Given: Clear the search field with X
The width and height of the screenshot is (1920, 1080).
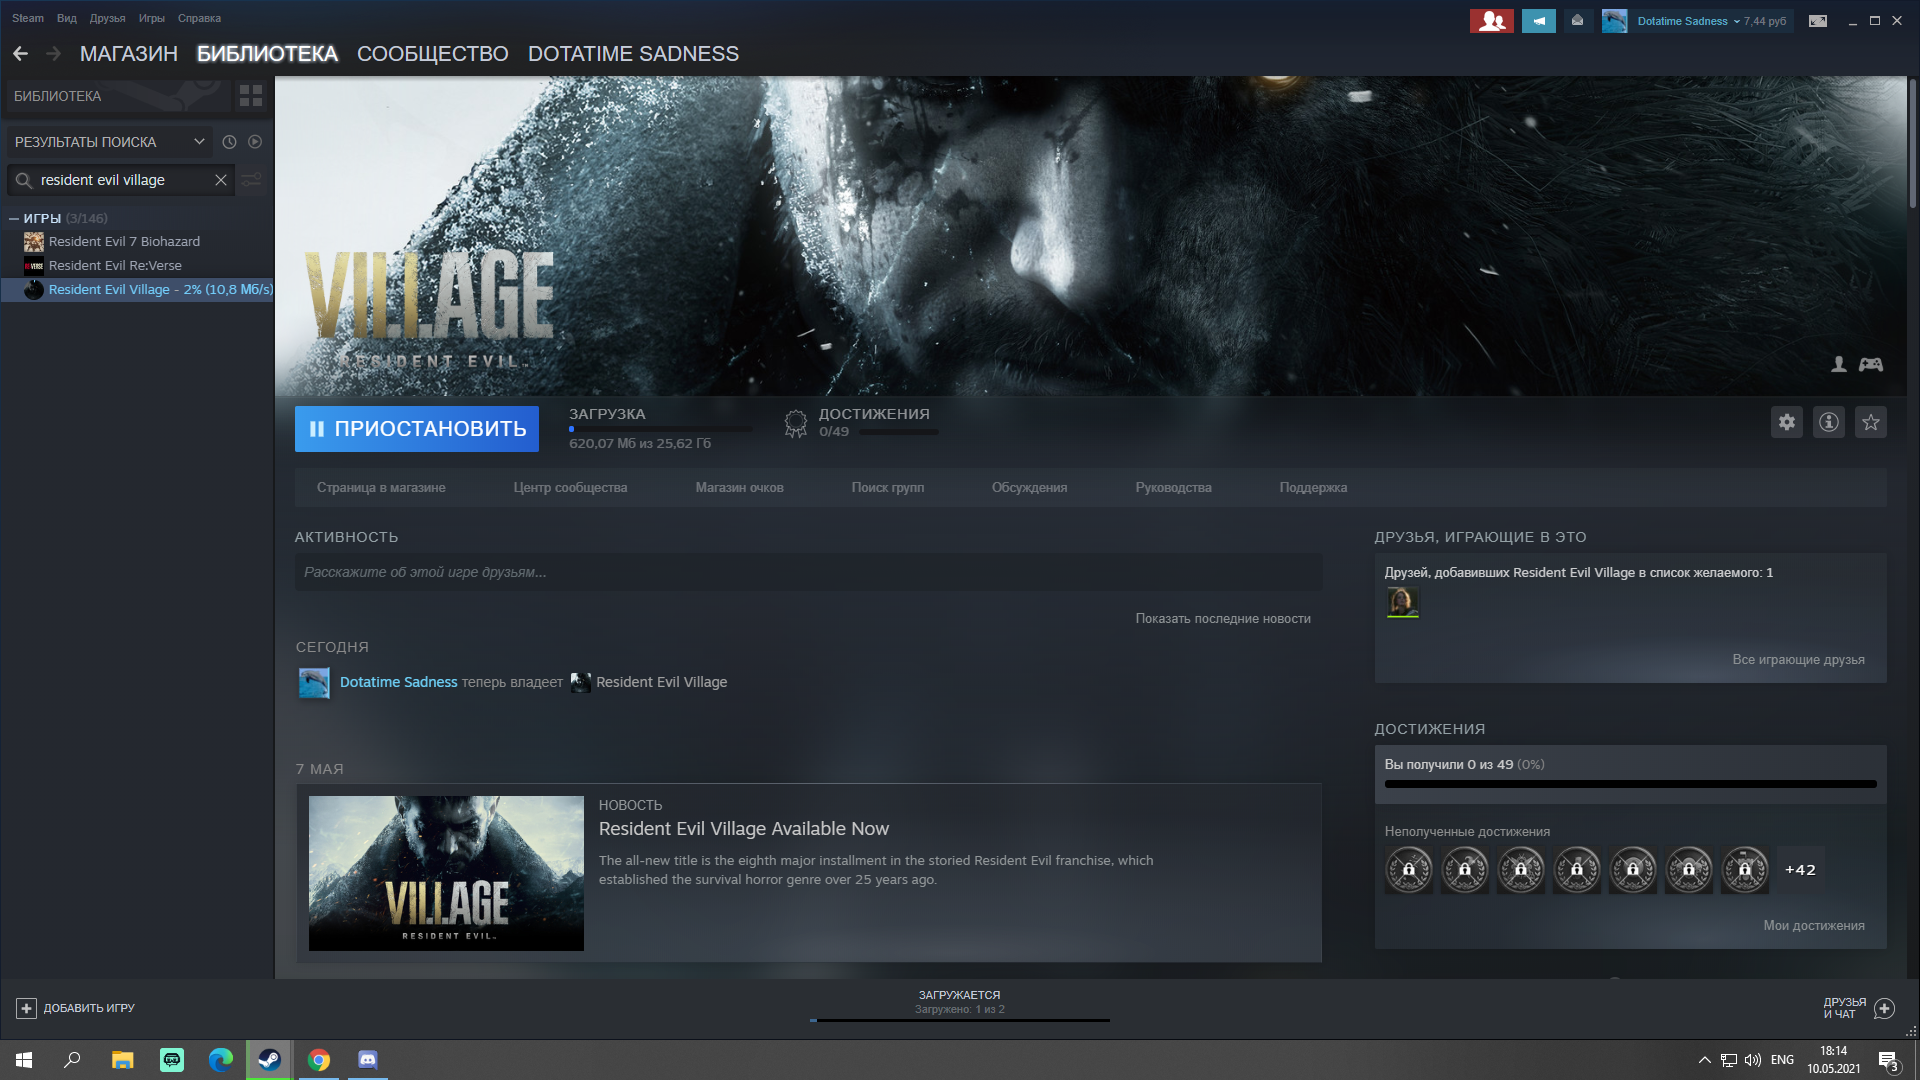Looking at the screenshot, I should (220, 180).
